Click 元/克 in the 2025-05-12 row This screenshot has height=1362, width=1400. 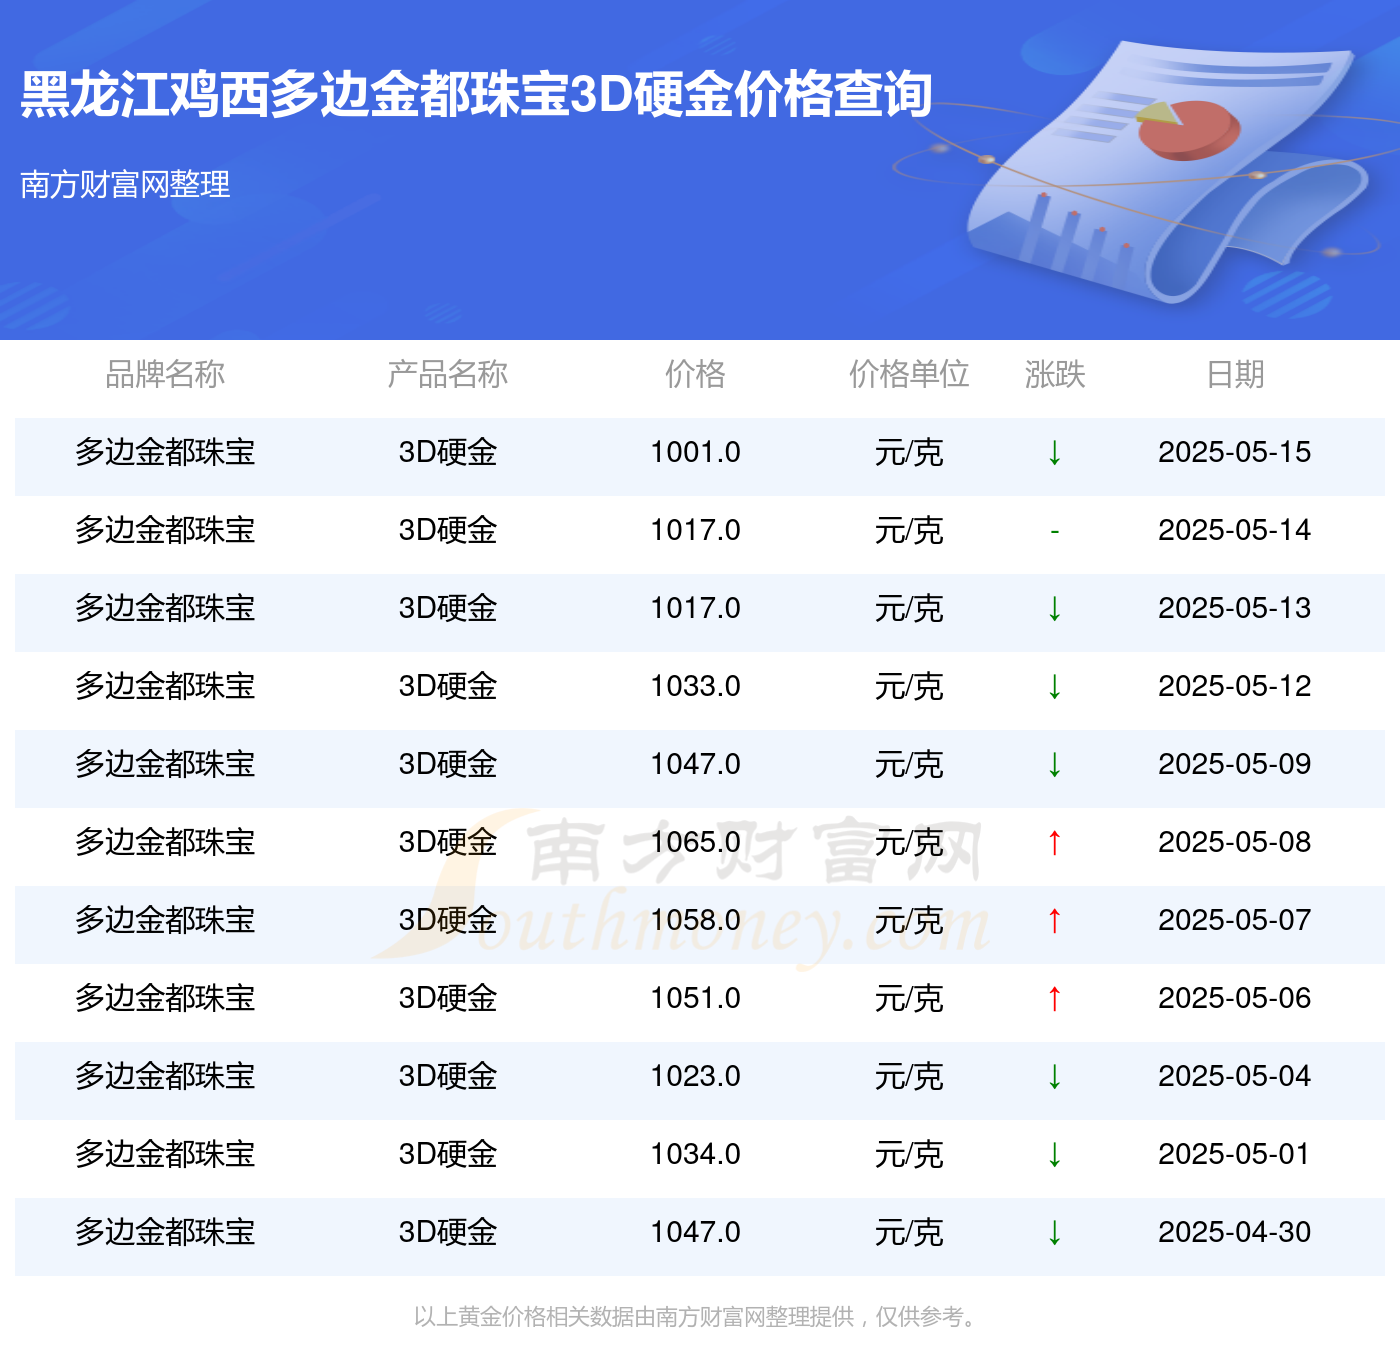[909, 686]
